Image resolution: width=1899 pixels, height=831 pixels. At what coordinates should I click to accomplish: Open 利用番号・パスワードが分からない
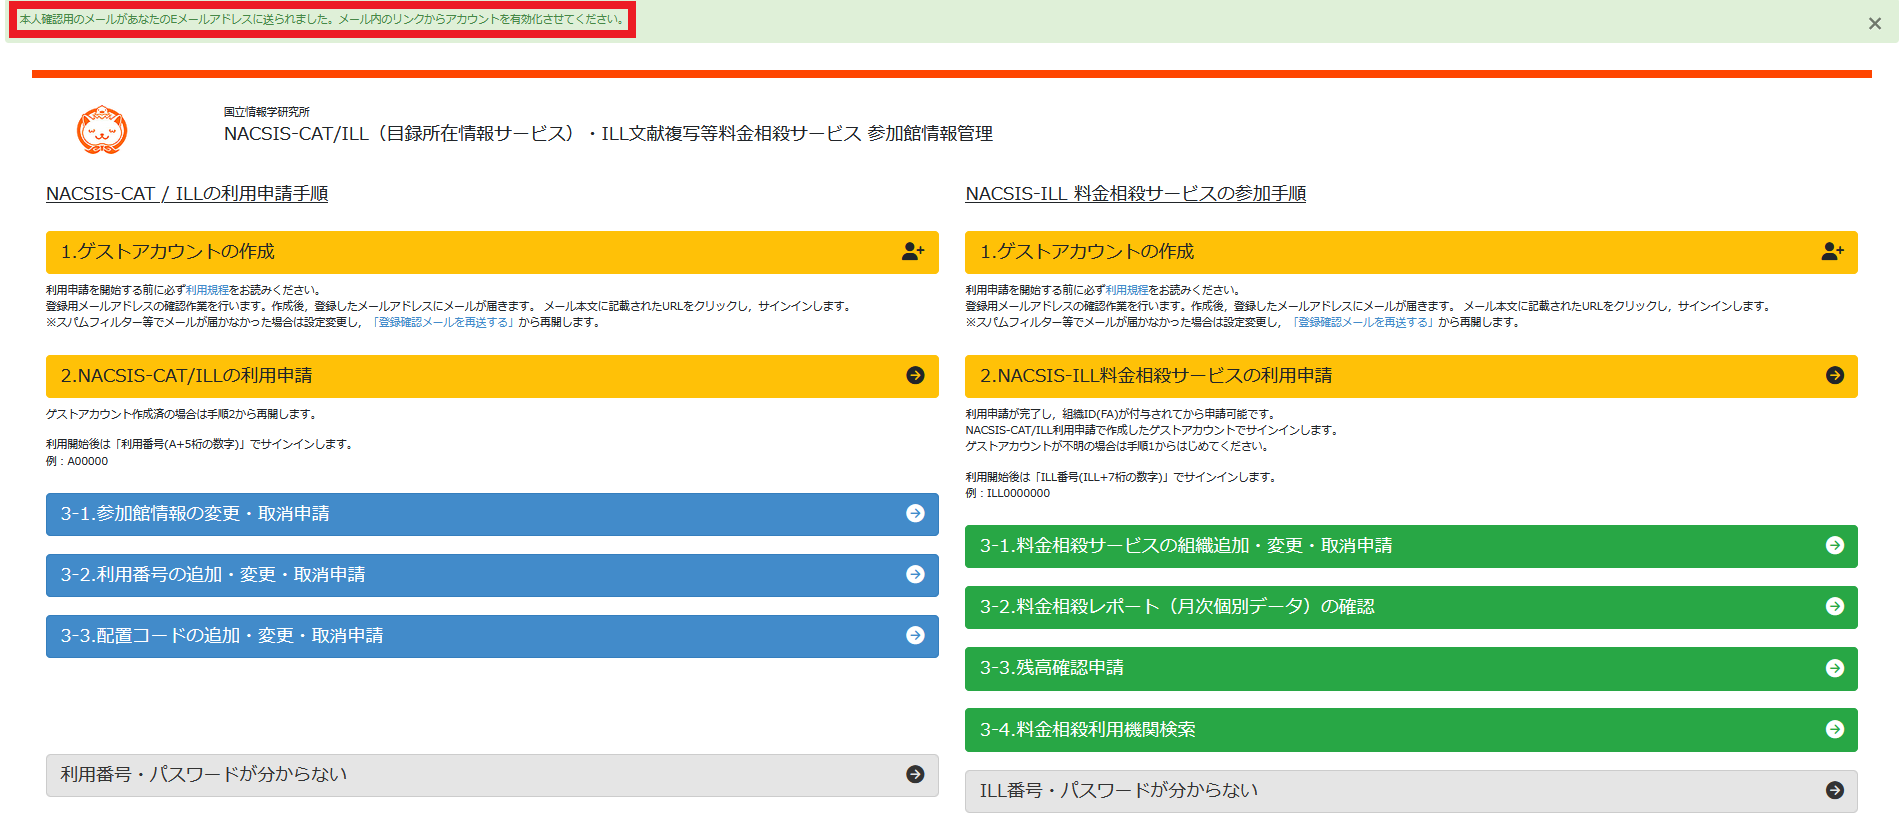[492, 775]
